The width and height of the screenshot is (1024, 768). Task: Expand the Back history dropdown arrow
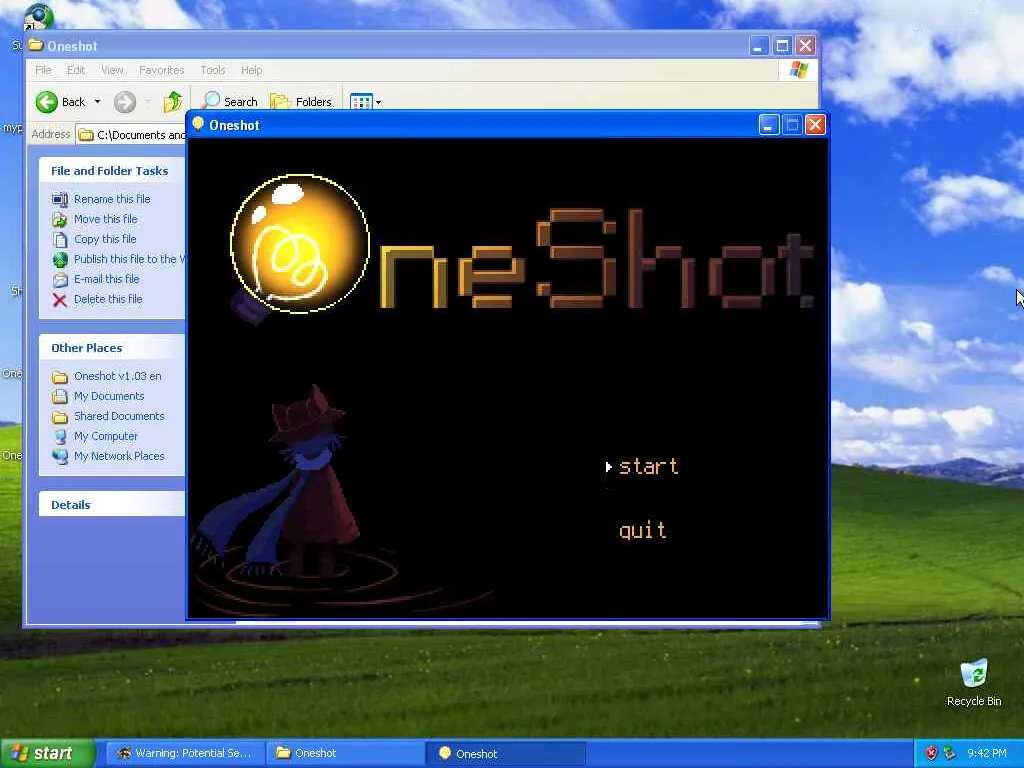click(97, 102)
